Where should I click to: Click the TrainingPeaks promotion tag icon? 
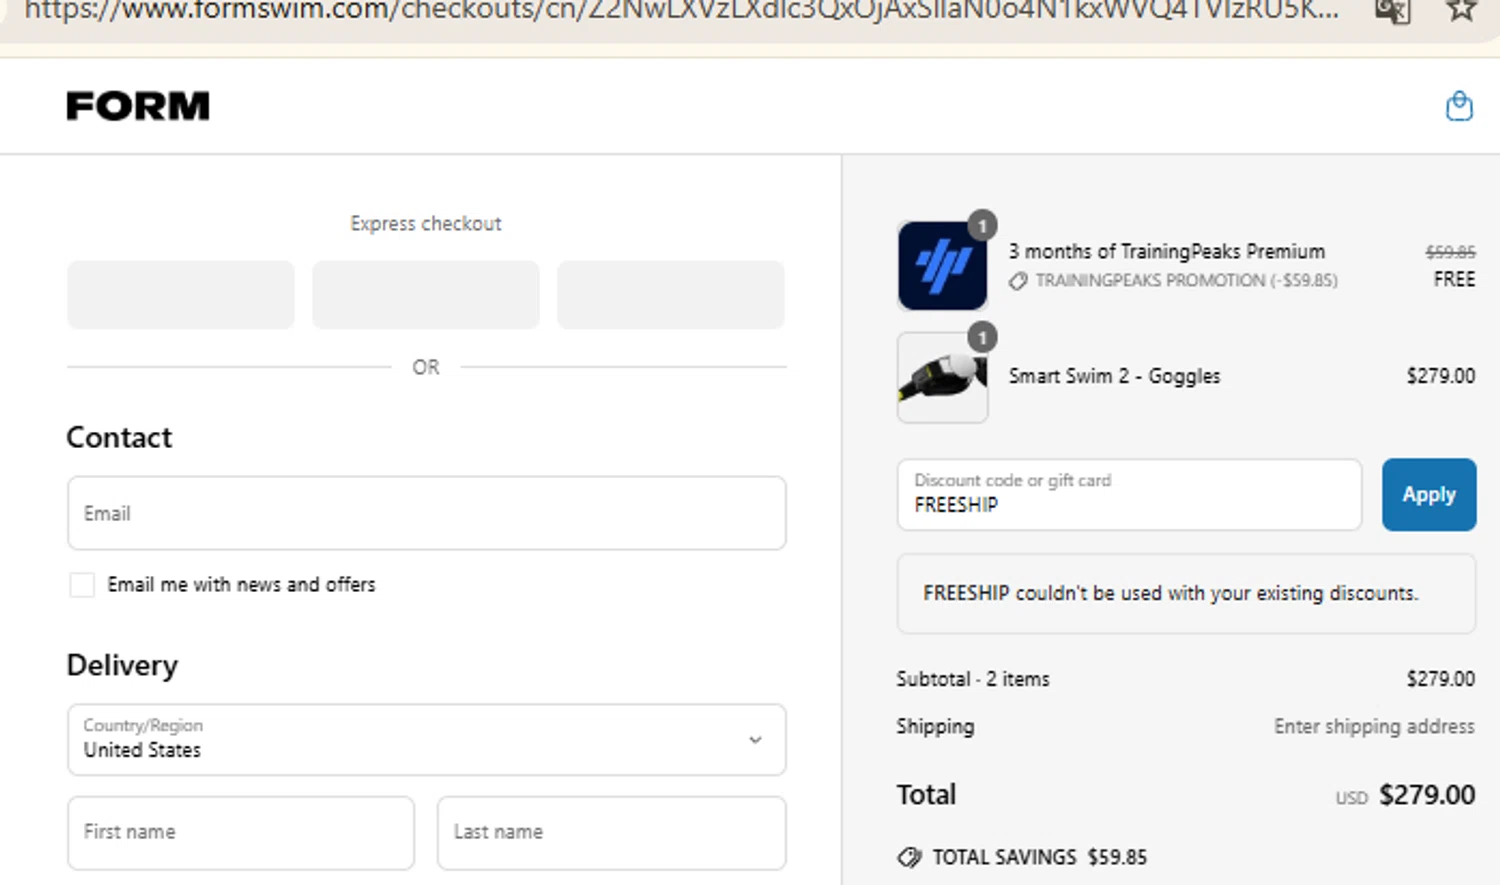(x=1018, y=281)
